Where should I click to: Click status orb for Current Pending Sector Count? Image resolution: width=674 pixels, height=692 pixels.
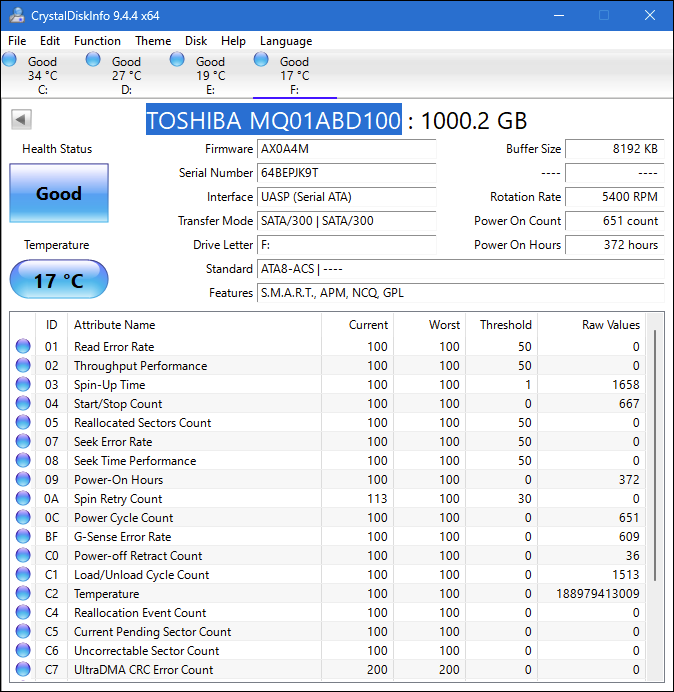(23, 631)
